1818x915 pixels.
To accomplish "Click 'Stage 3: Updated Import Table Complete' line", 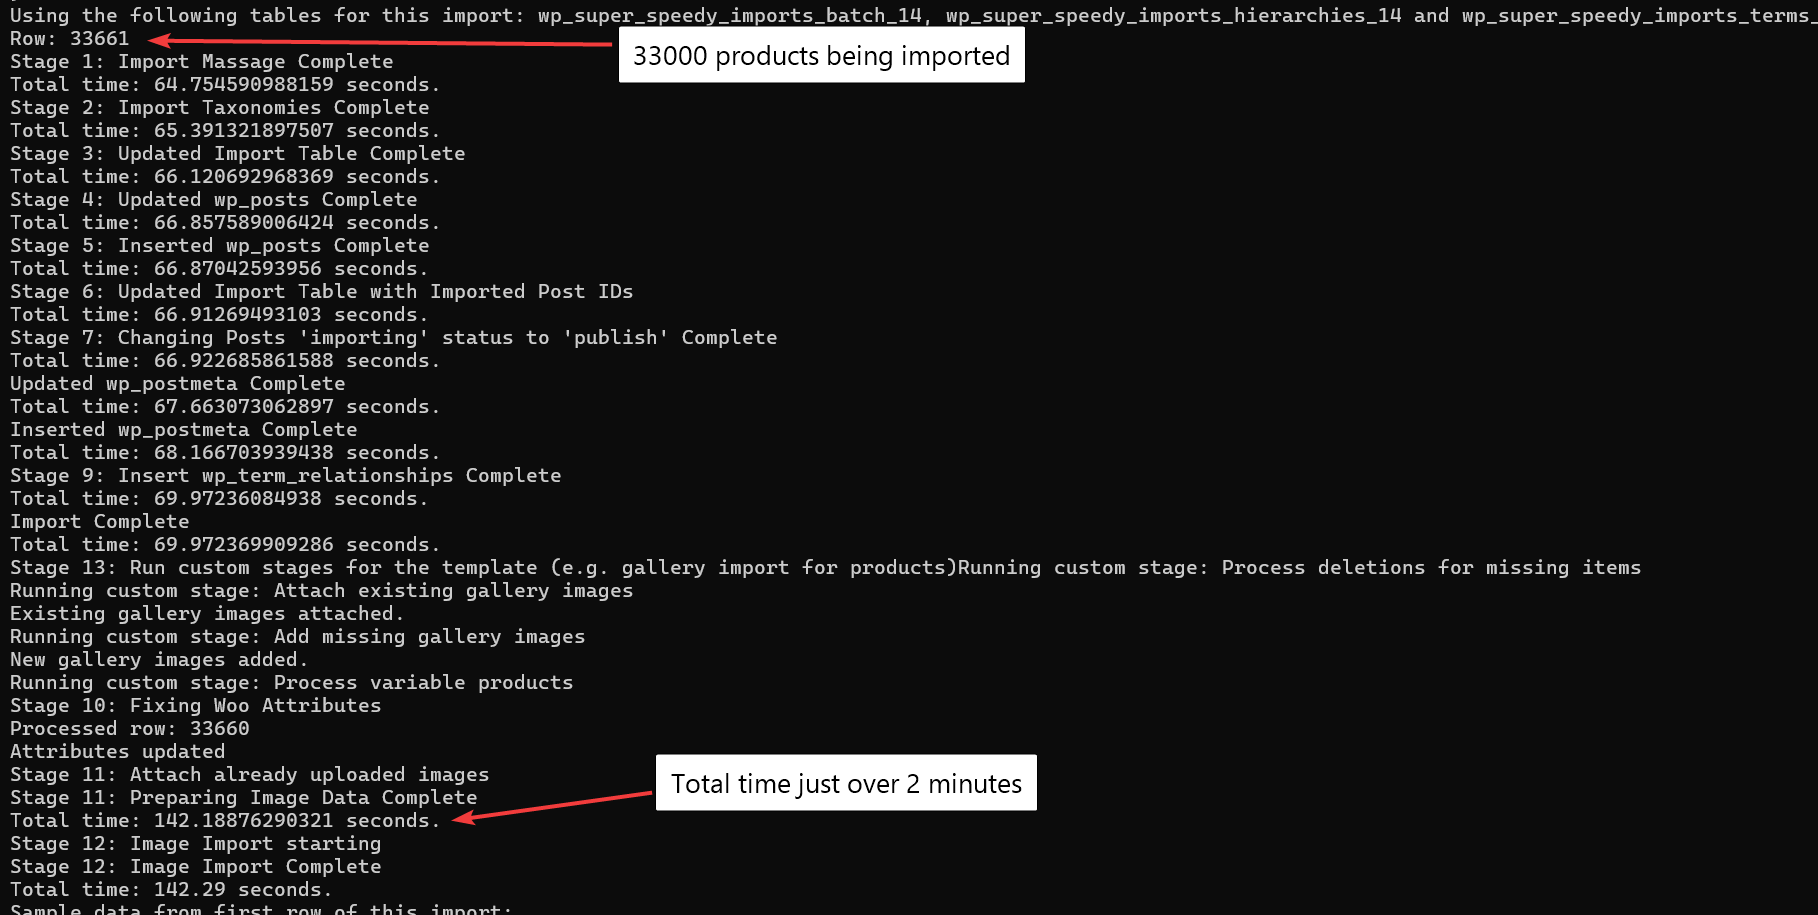I will click(238, 153).
